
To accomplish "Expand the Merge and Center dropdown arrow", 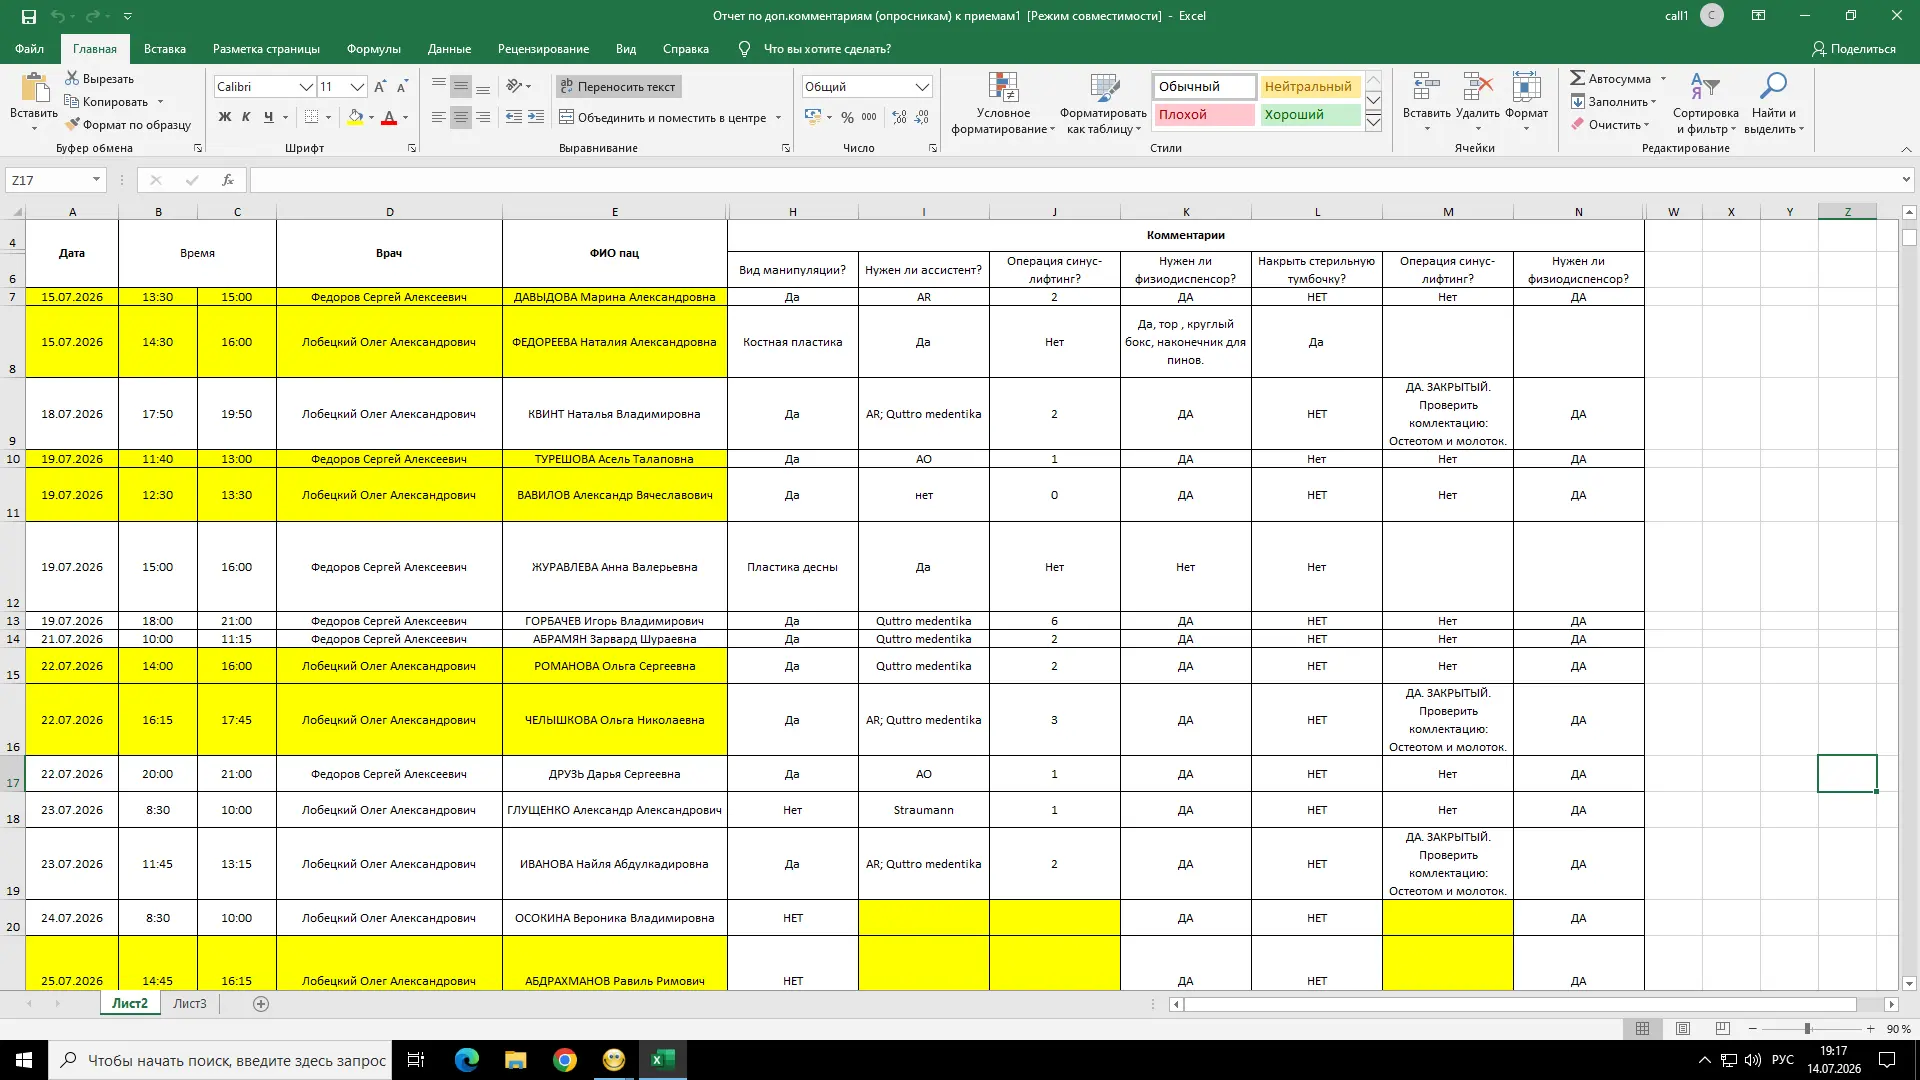I will (778, 117).
